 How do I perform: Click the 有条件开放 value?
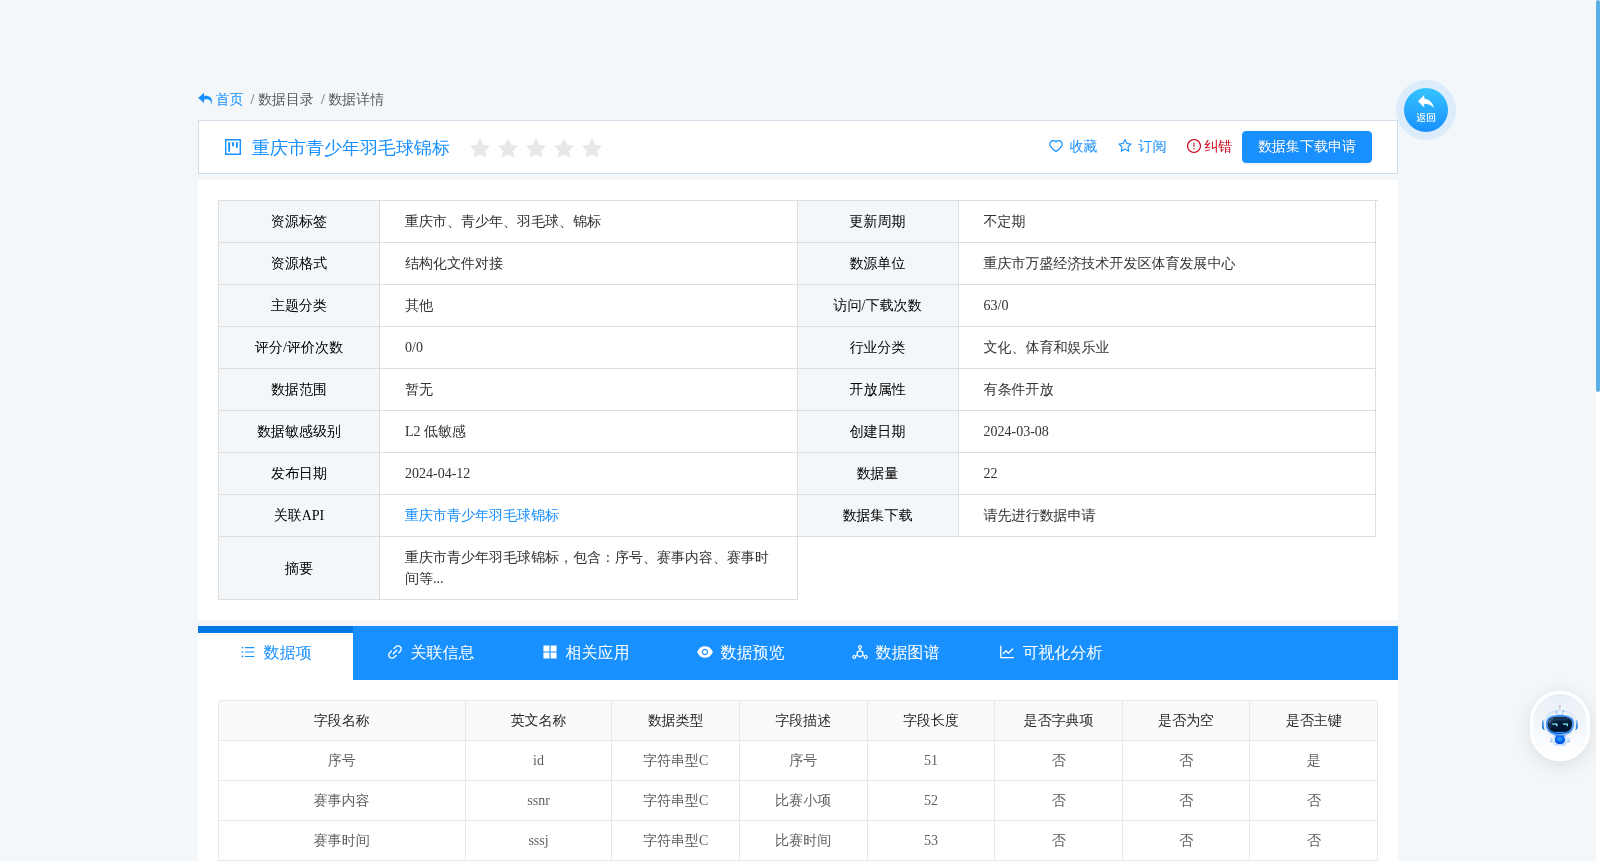coord(1018,390)
